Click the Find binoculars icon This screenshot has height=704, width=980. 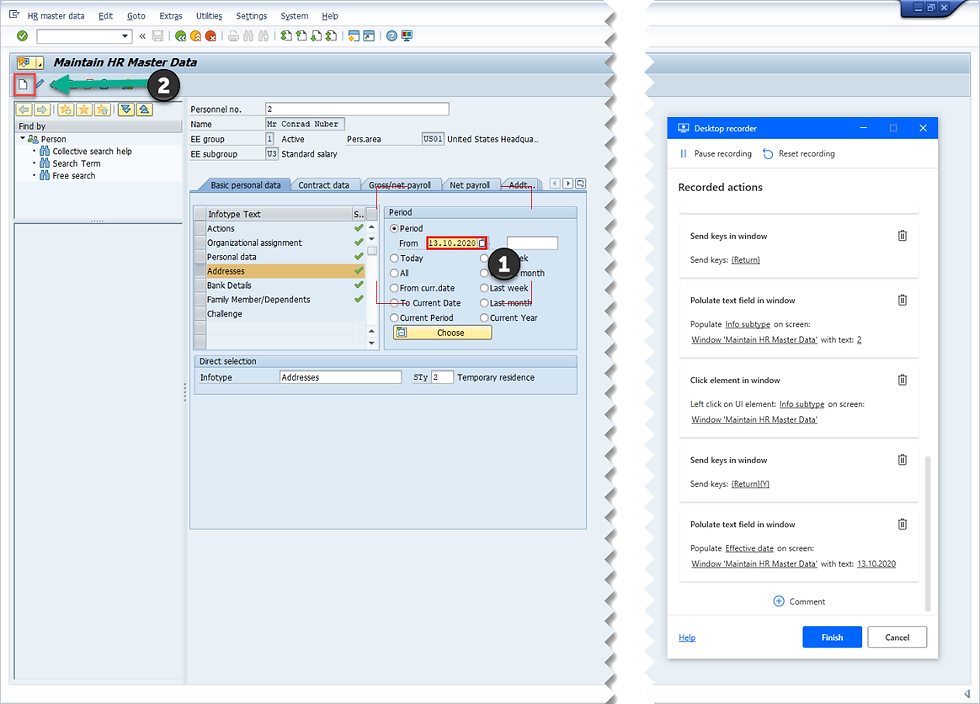pos(248,36)
